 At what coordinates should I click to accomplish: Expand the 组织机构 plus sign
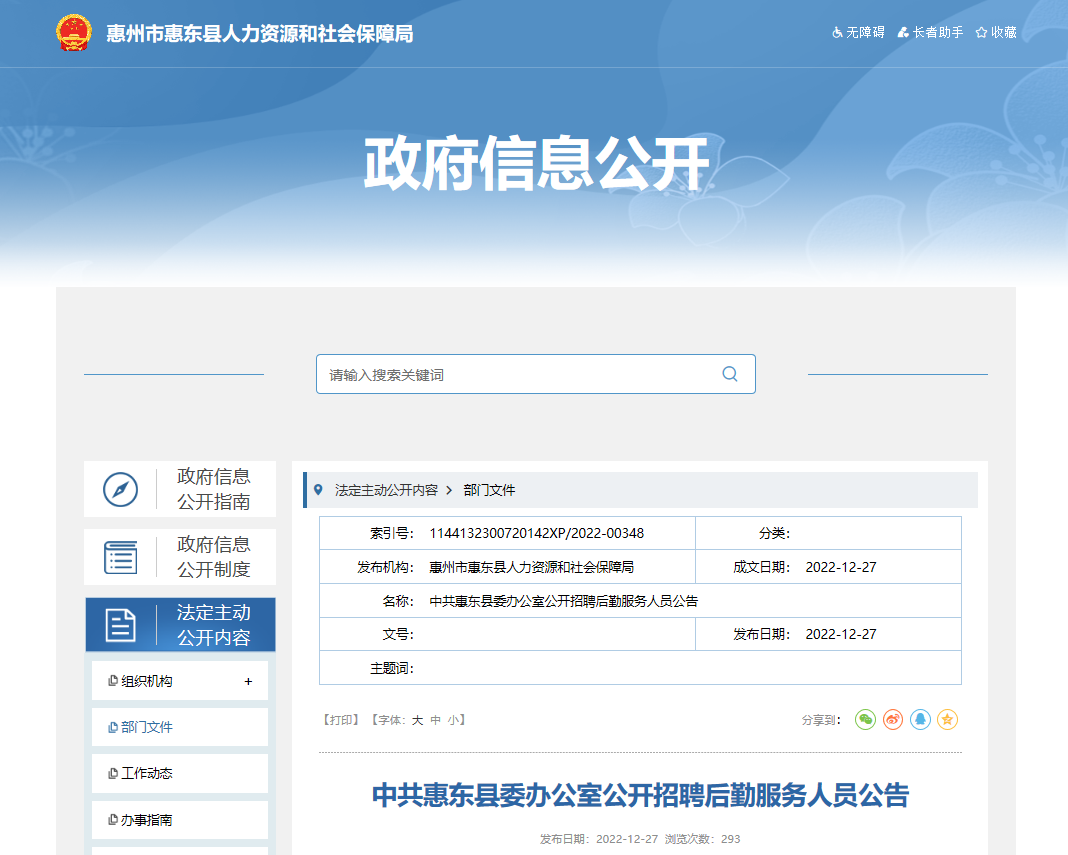pyautogui.click(x=248, y=682)
